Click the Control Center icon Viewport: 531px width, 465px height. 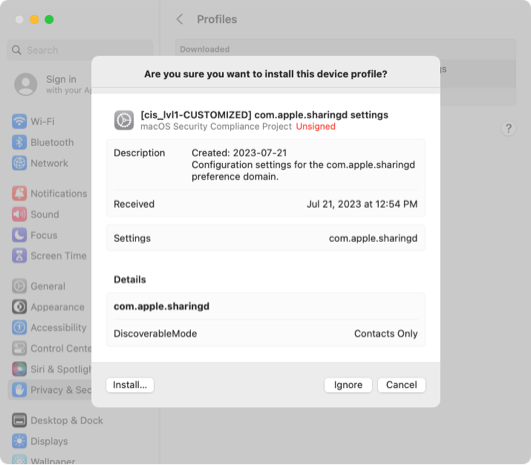point(19,348)
